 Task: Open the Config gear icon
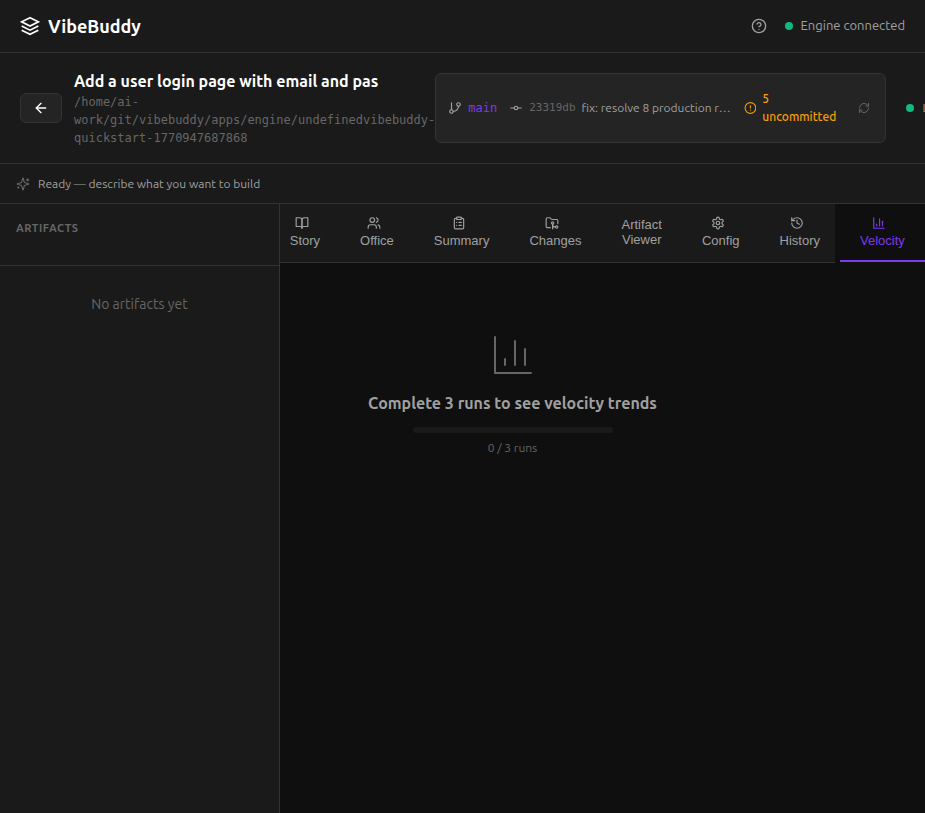point(716,223)
